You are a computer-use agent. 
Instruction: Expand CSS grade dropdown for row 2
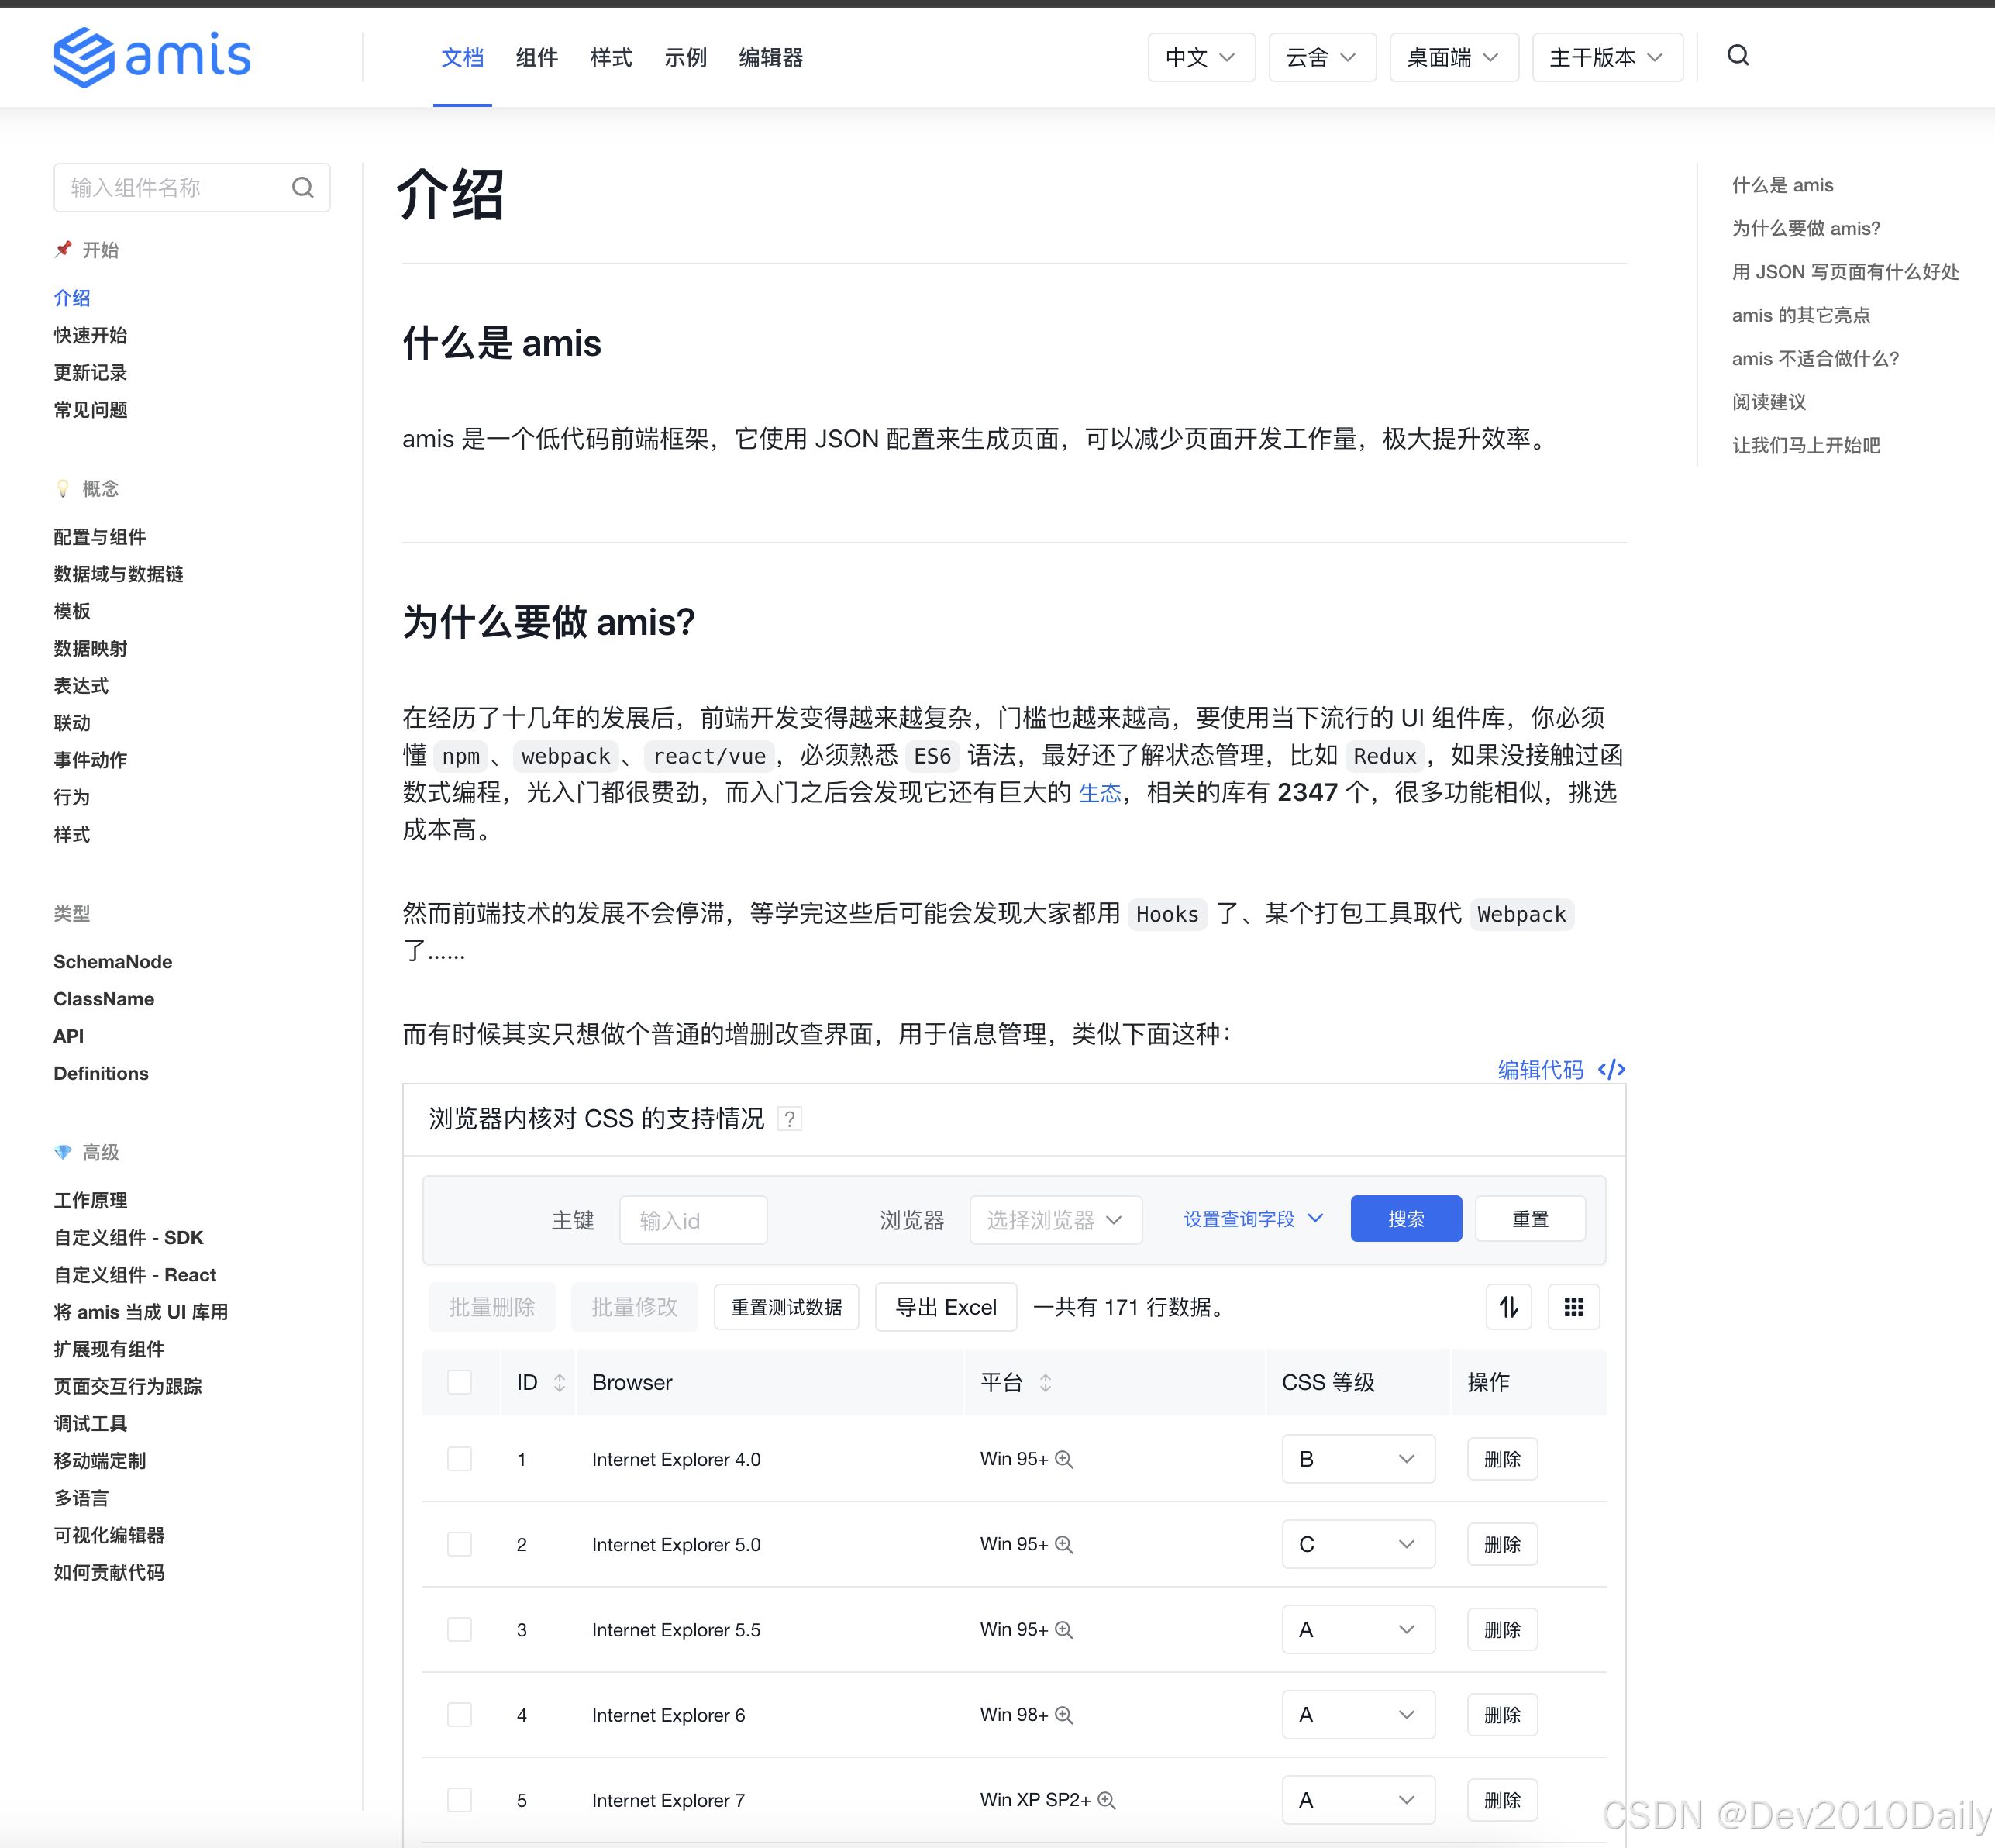[1357, 1545]
